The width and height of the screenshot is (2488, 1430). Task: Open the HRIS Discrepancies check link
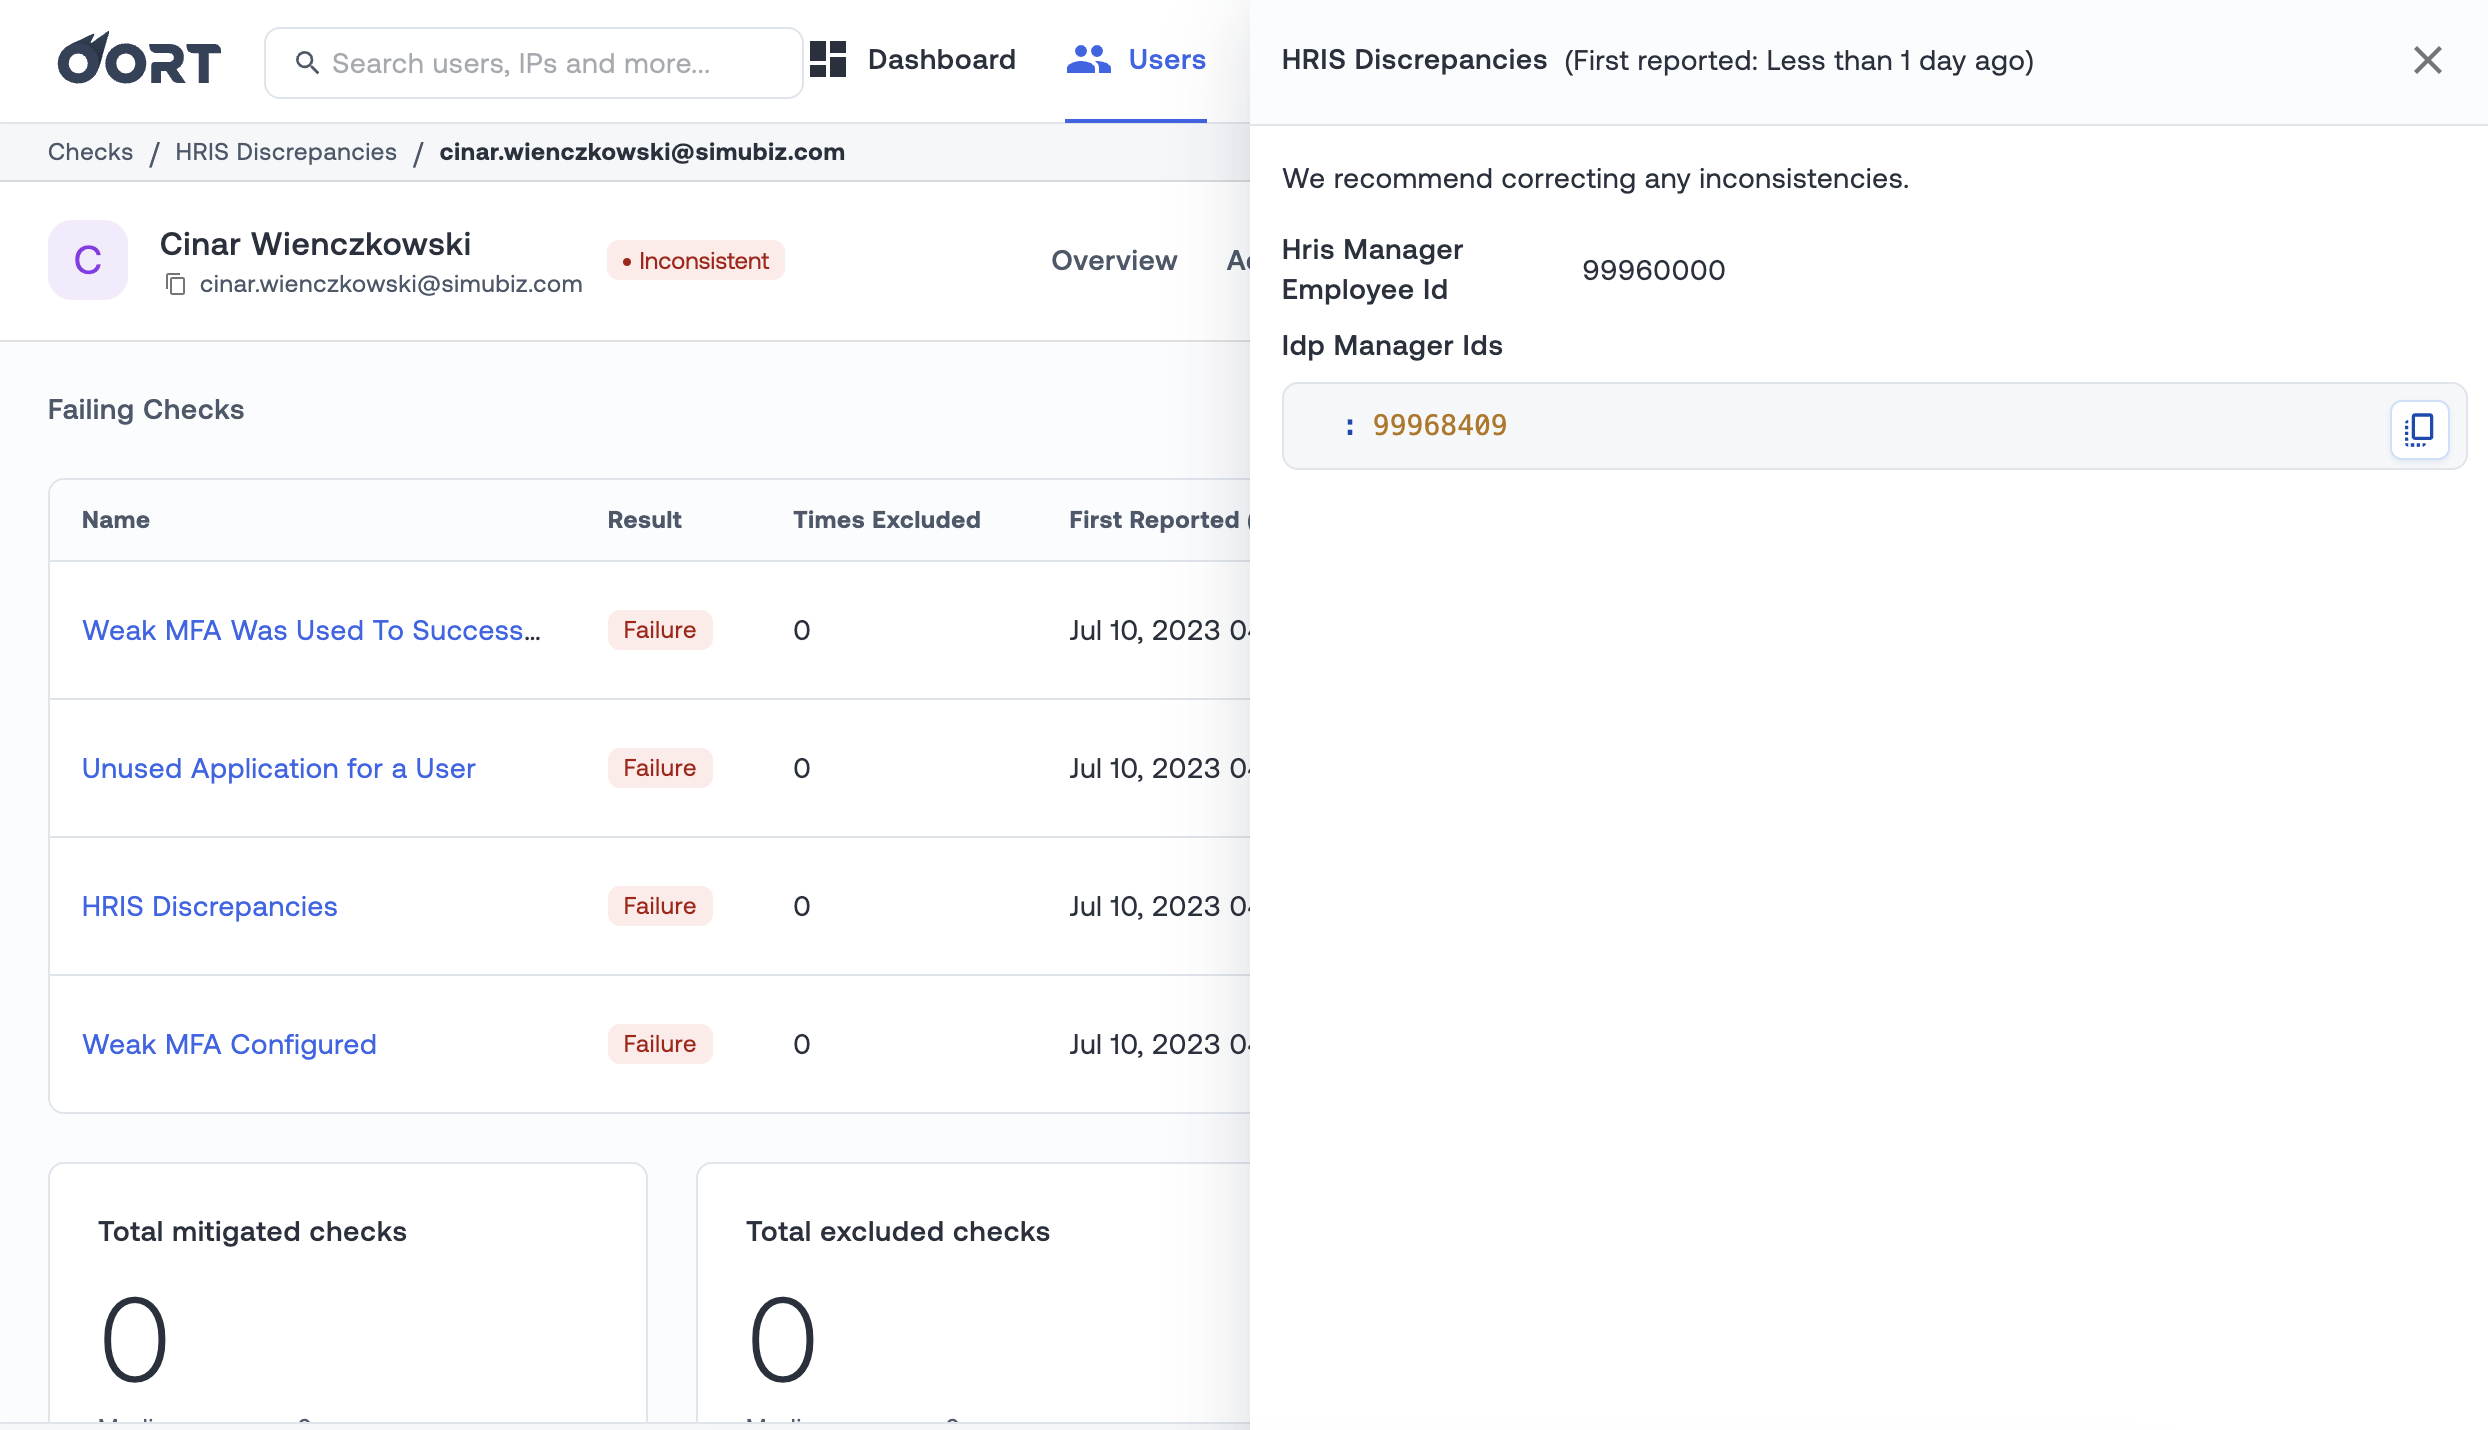click(209, 906)
